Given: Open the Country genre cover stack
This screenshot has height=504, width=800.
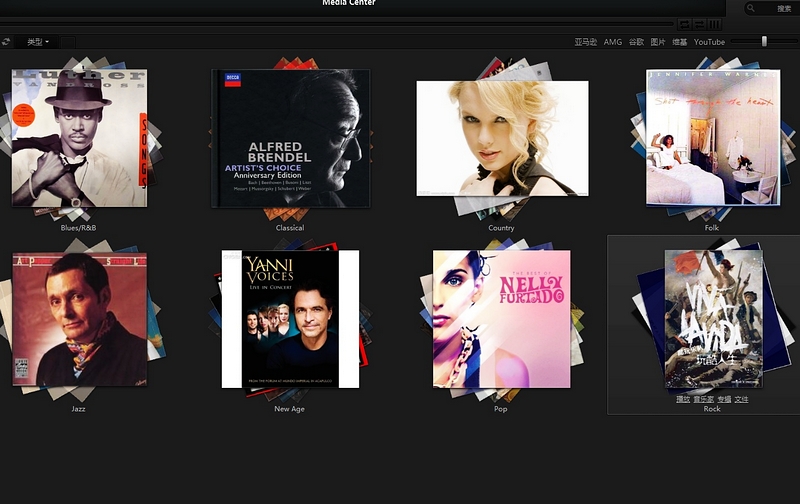Looking at the screenshot, I should tap(503, 138).
